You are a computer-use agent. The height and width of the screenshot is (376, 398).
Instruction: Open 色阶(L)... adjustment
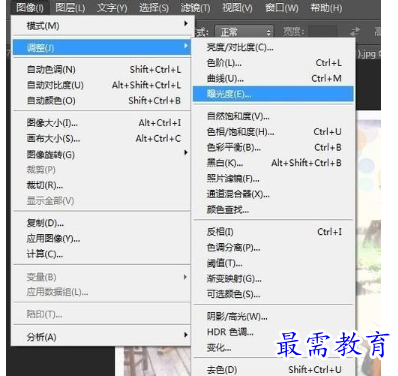click(x=273, y=63)
